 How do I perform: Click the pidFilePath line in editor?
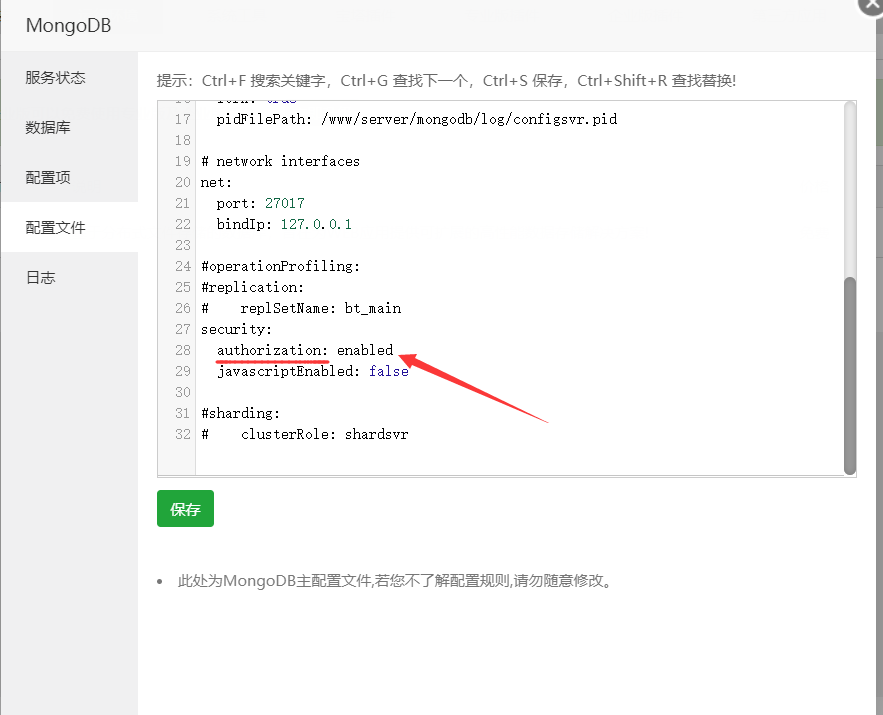click(416, 119)
